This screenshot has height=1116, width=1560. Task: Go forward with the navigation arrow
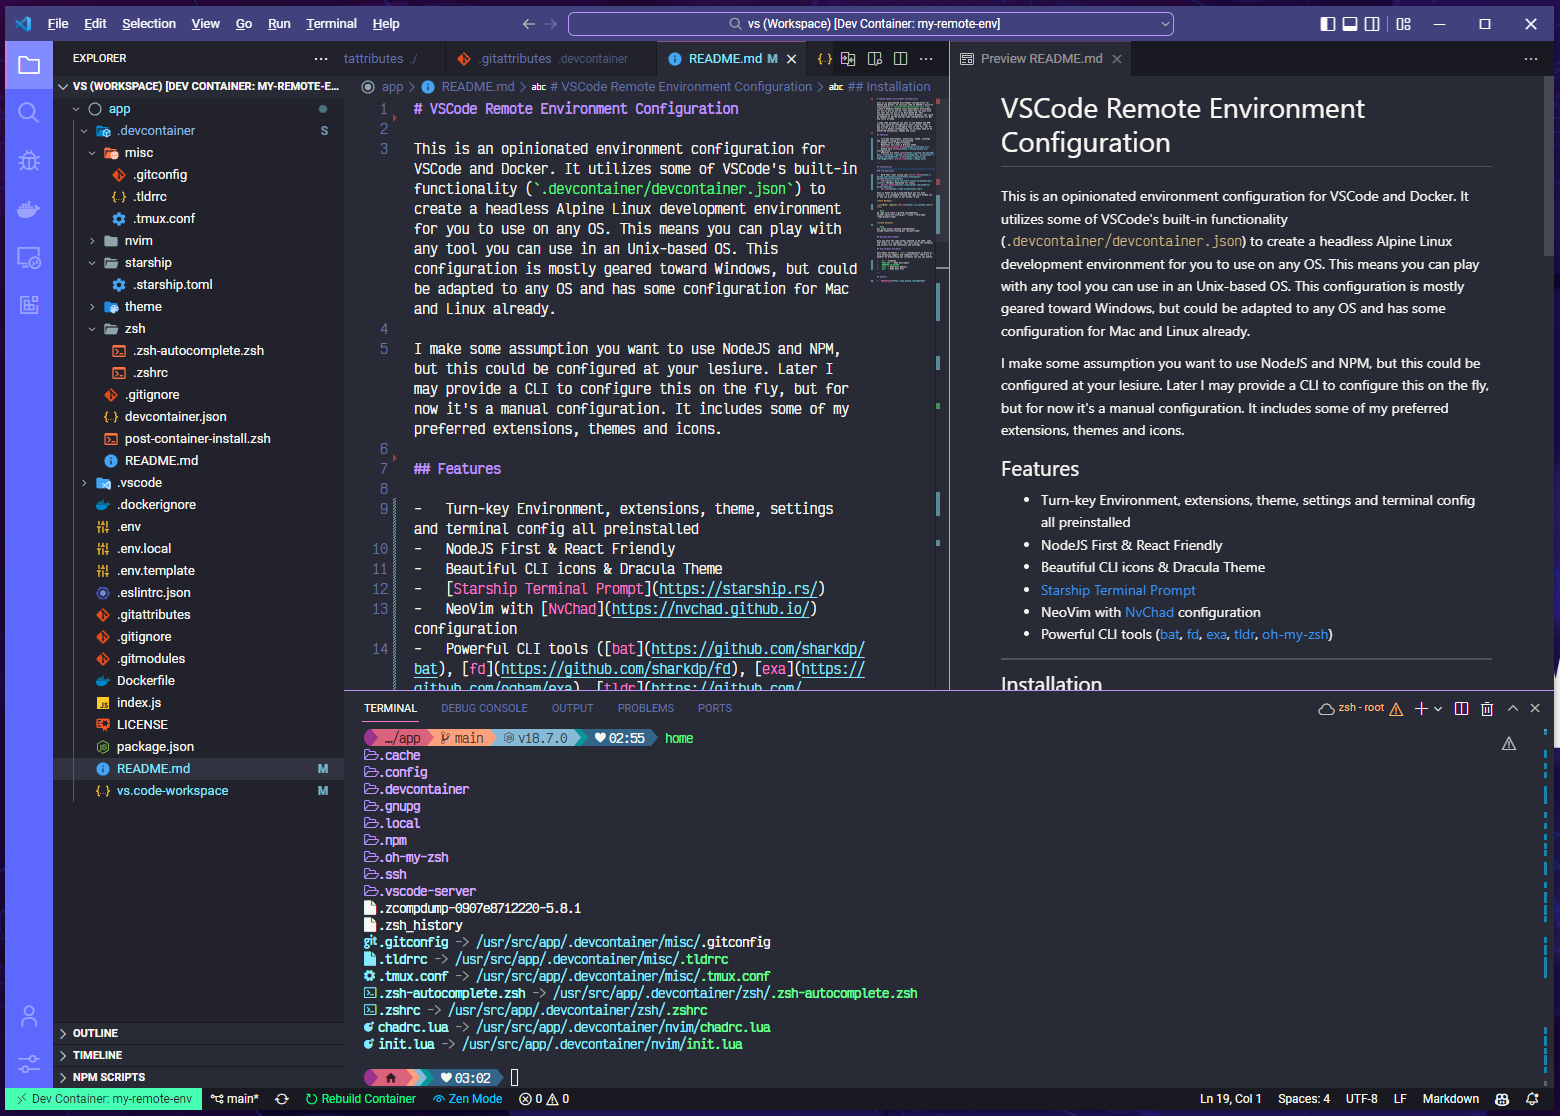pos(552,24)
